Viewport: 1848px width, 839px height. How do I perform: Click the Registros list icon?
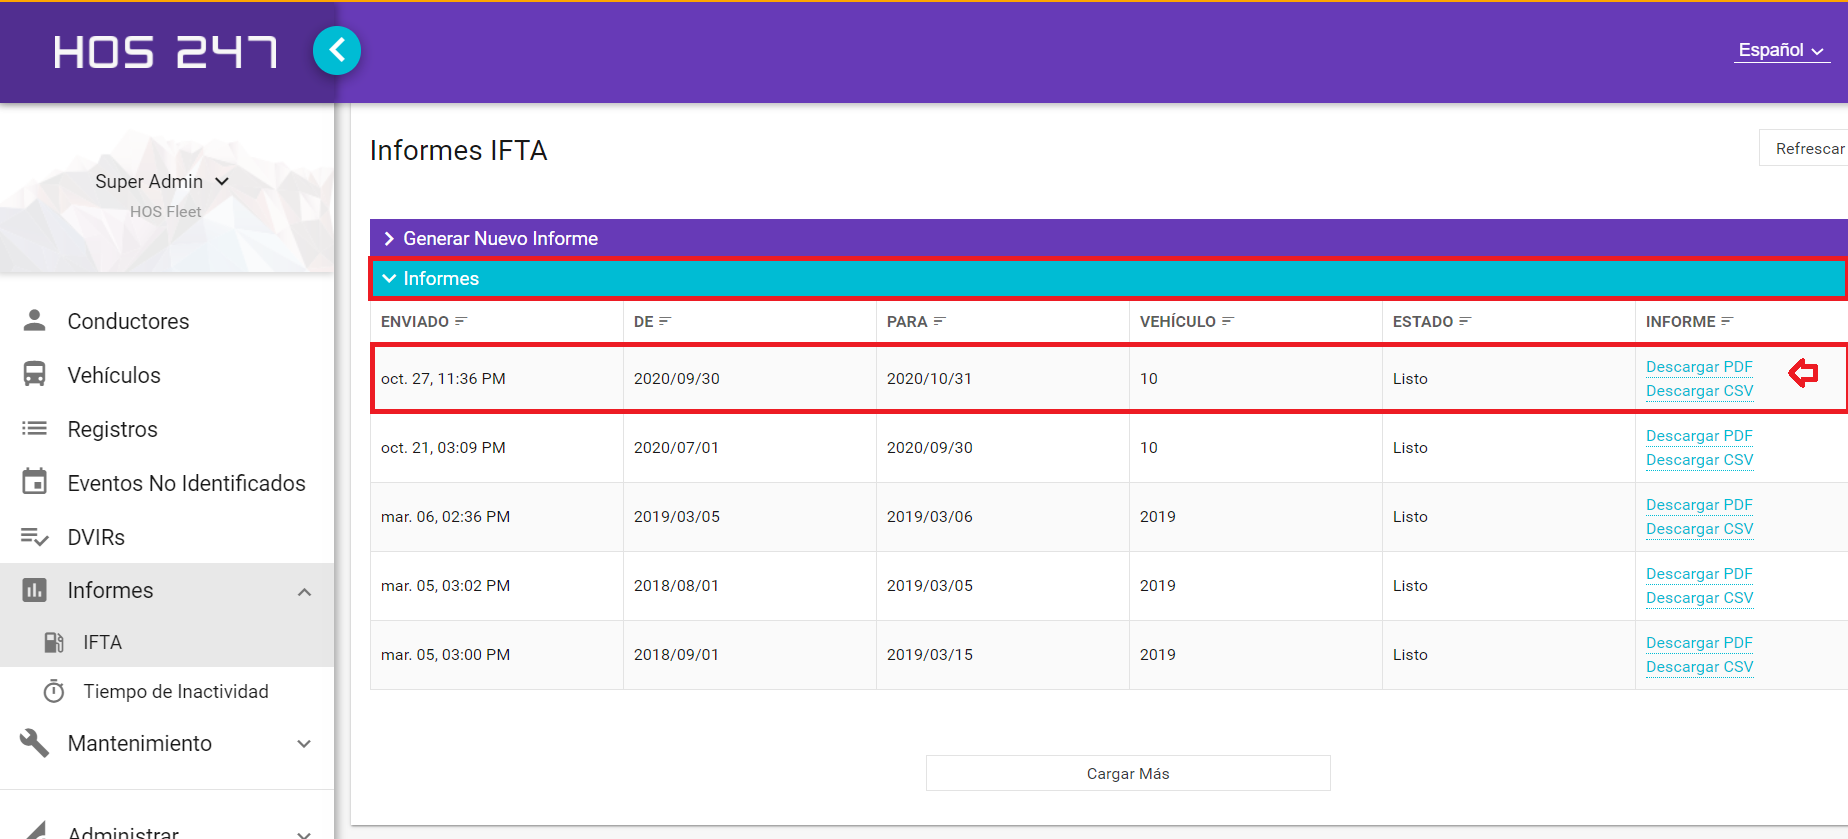click(34, 428)
